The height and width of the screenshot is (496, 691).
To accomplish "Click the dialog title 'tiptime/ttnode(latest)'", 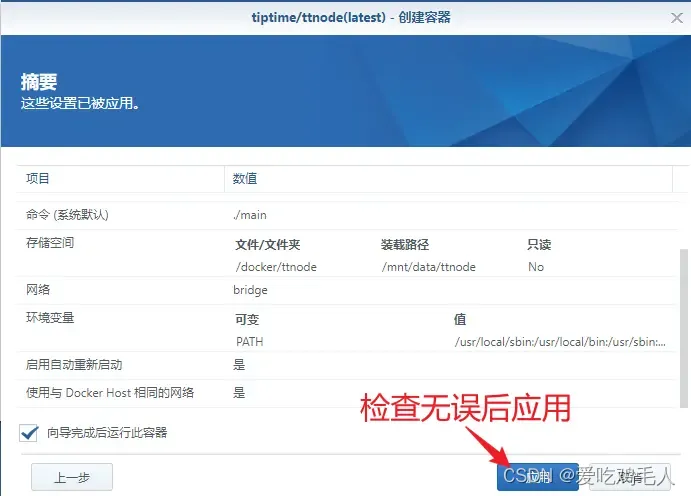I will (x=319, y=18).
